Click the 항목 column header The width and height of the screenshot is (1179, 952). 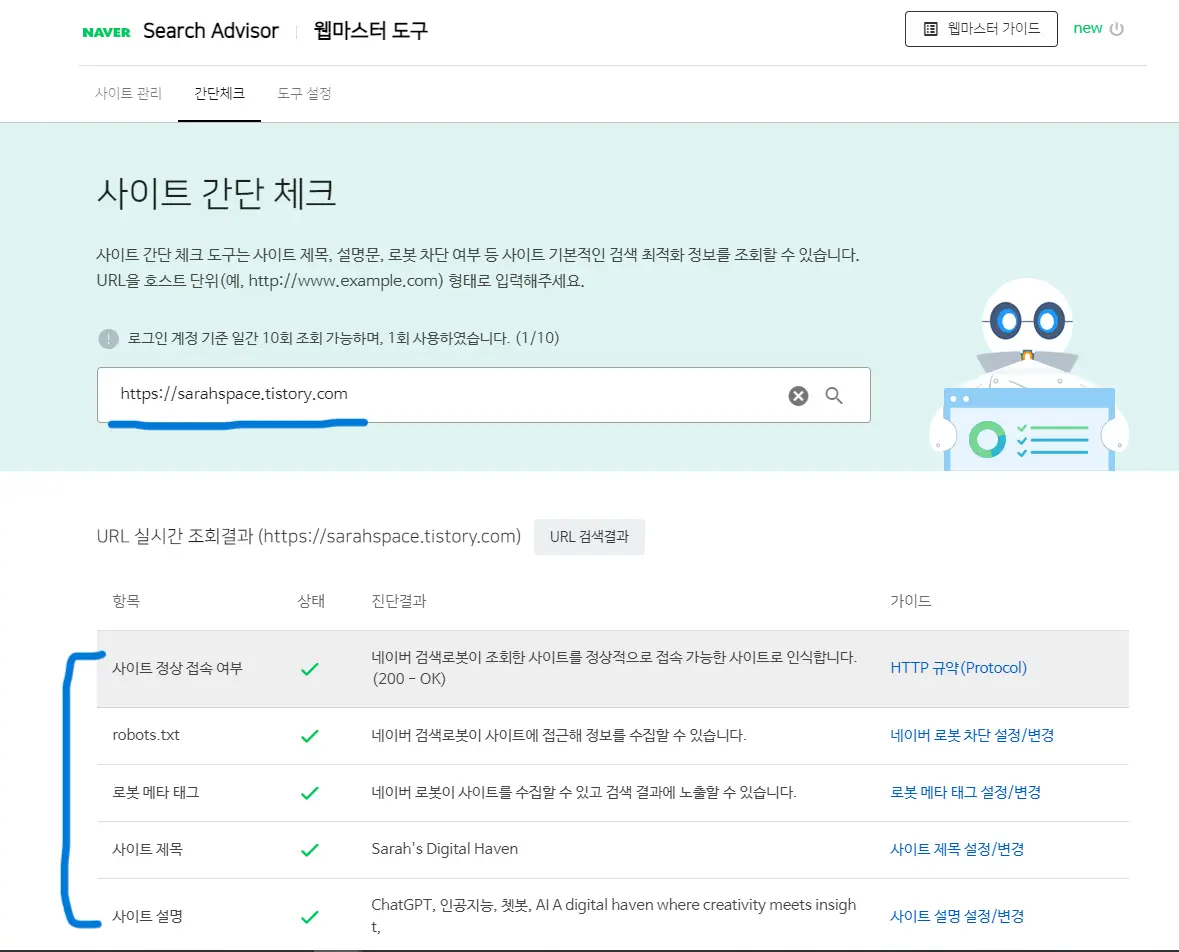pos(126,601)
